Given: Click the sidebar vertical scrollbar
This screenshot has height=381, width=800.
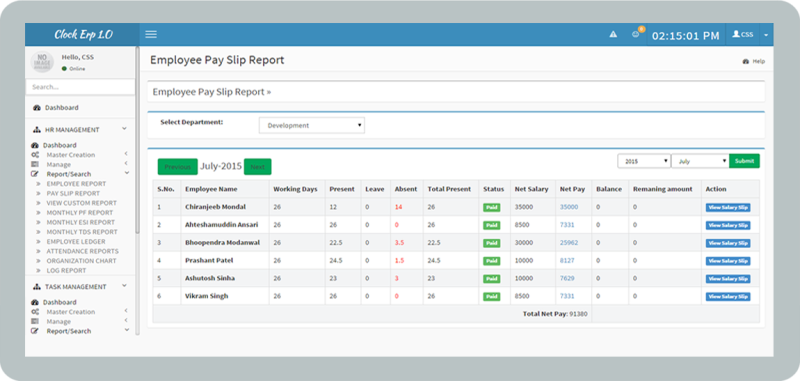Looking at the screenshot, I should 137,140.
